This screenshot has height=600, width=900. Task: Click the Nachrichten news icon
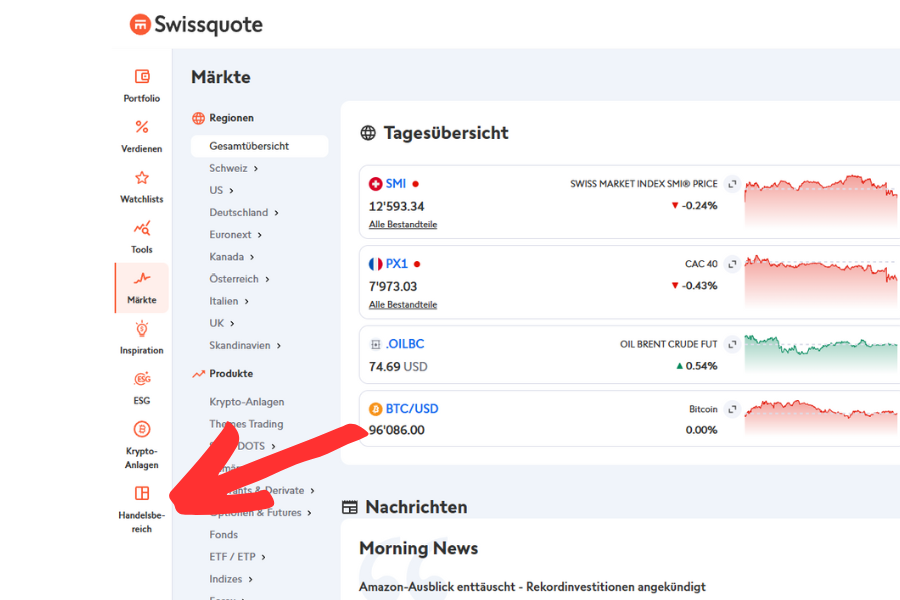coord(350,507)
